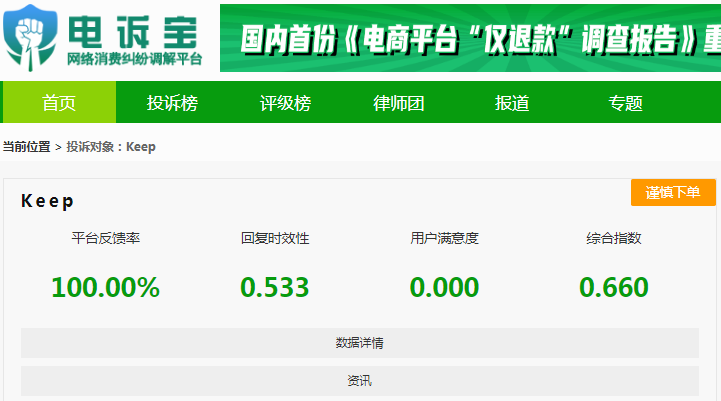Go to the 首页 tab
The image size is (721, 401).
coord(59,102)
